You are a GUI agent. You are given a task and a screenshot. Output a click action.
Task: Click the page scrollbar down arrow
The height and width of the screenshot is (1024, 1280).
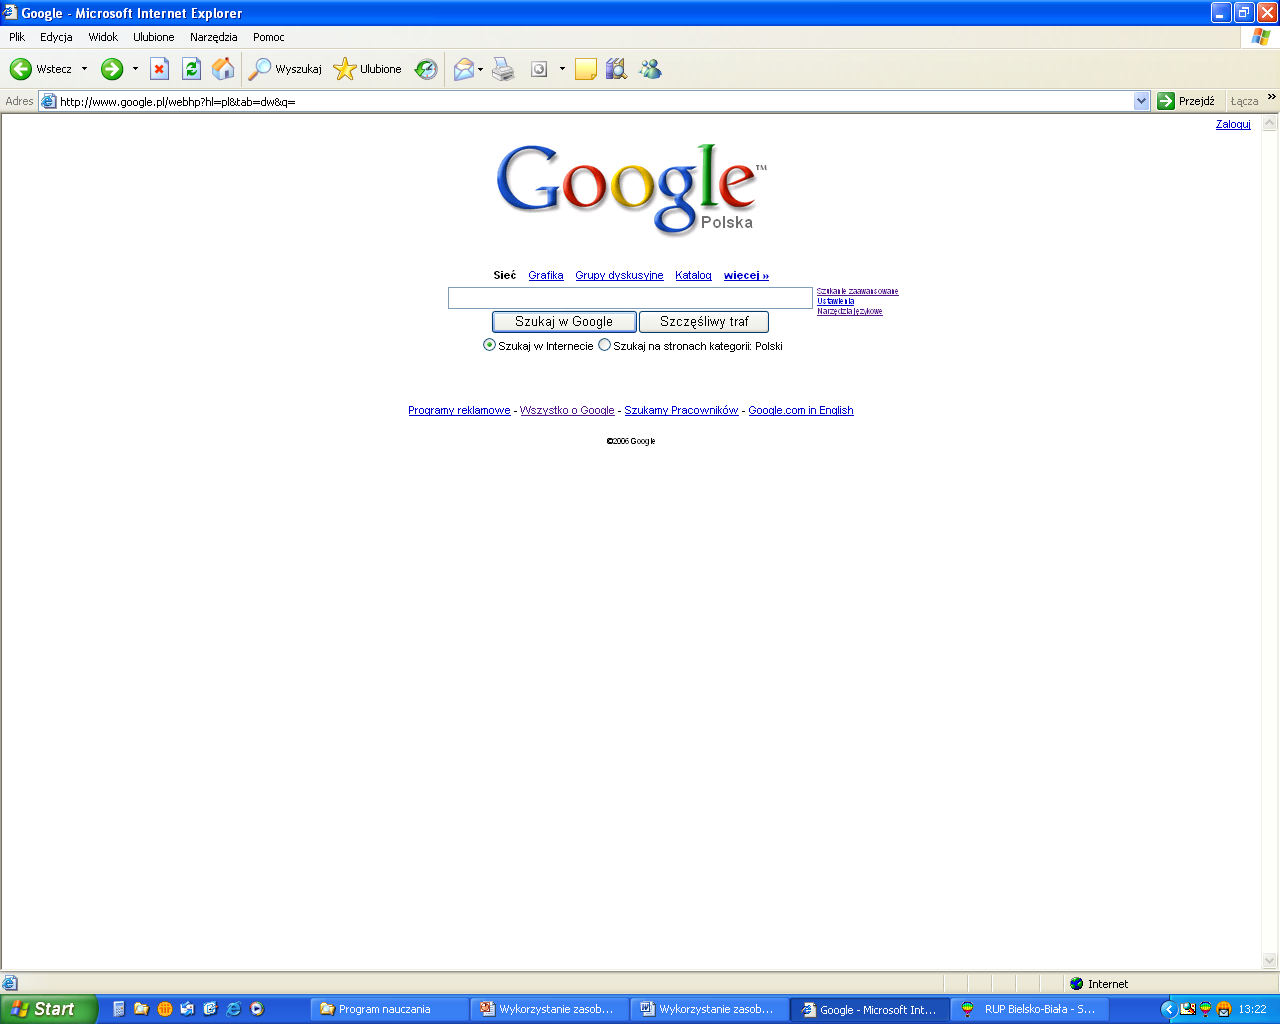point(1270,962)
